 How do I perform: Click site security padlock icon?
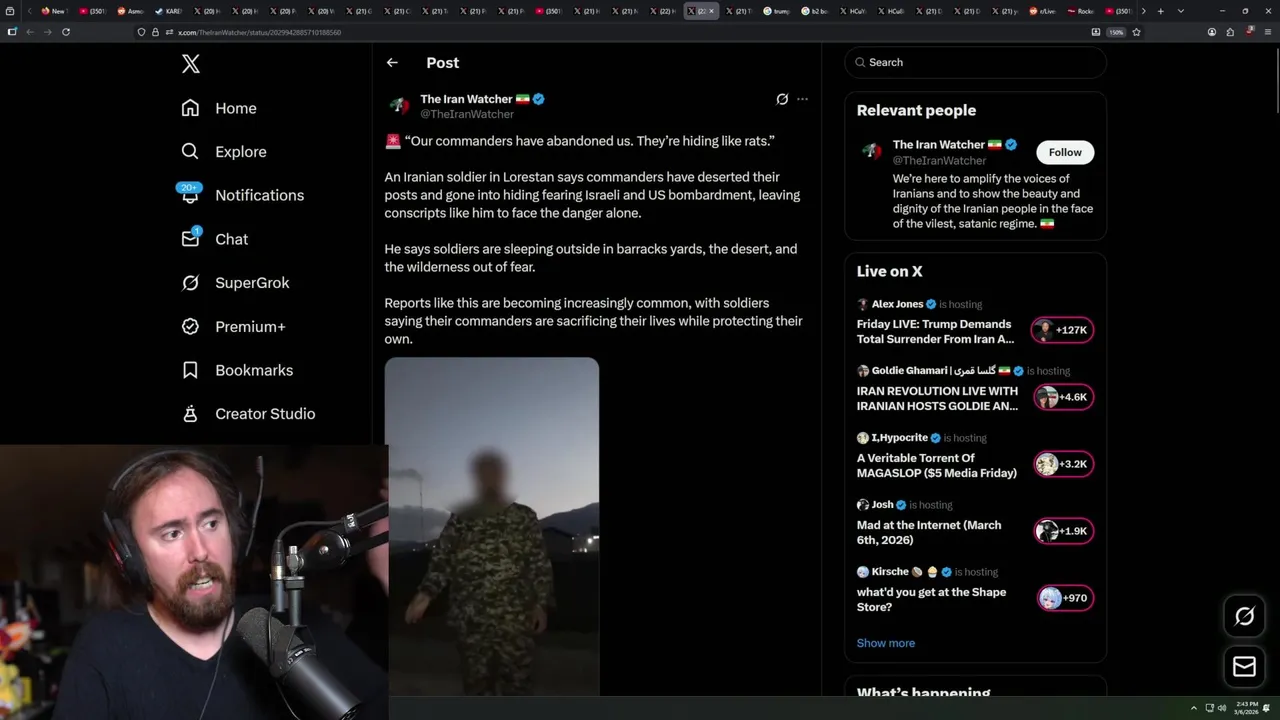(x=155, y=32)
